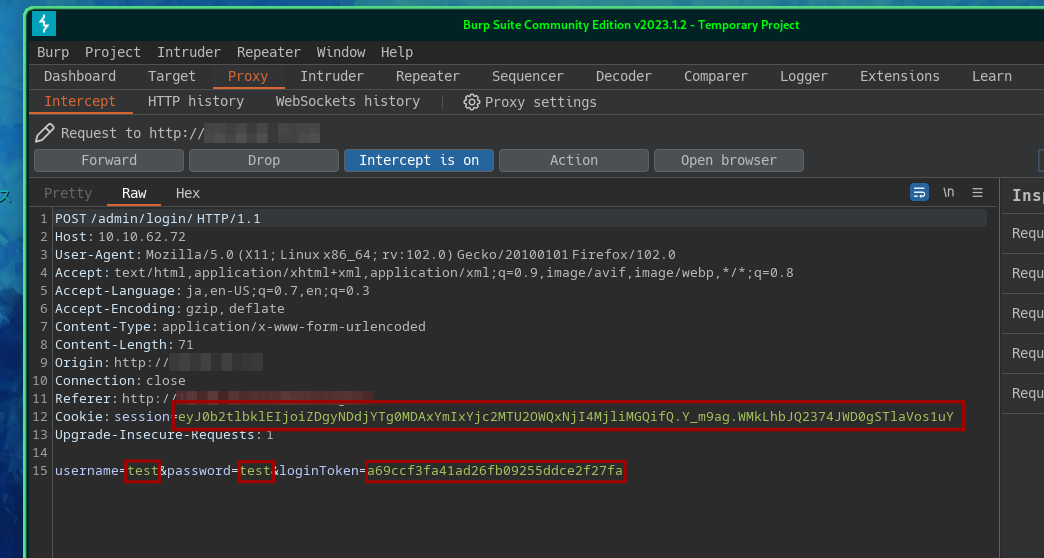Screen dimensions: 1044x558
Task: Click the Proxy settings gear icon
Action: (471, 102)
